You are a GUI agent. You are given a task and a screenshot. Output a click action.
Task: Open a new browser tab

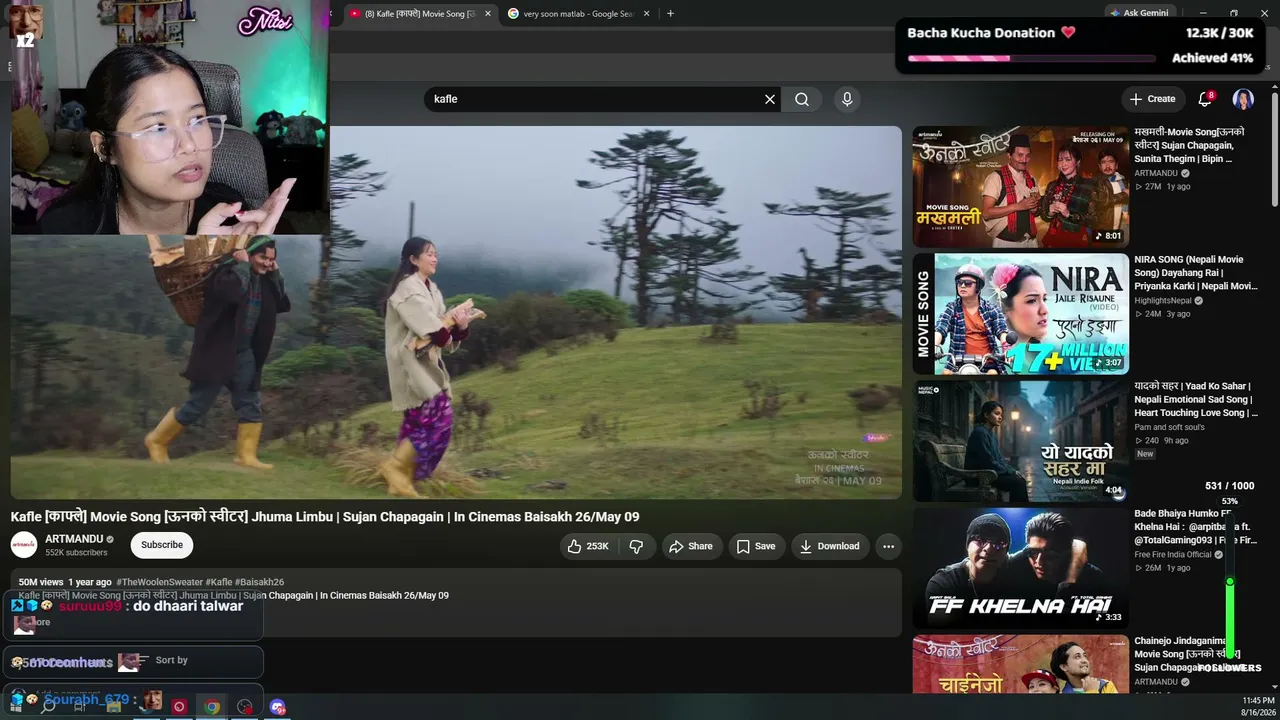(670, 14)
